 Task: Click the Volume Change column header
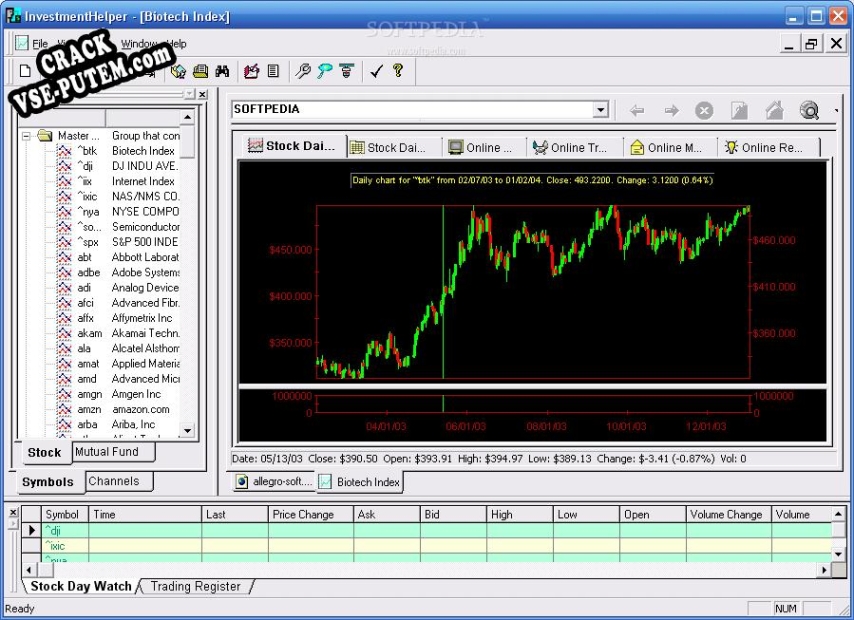click(728, 514)
